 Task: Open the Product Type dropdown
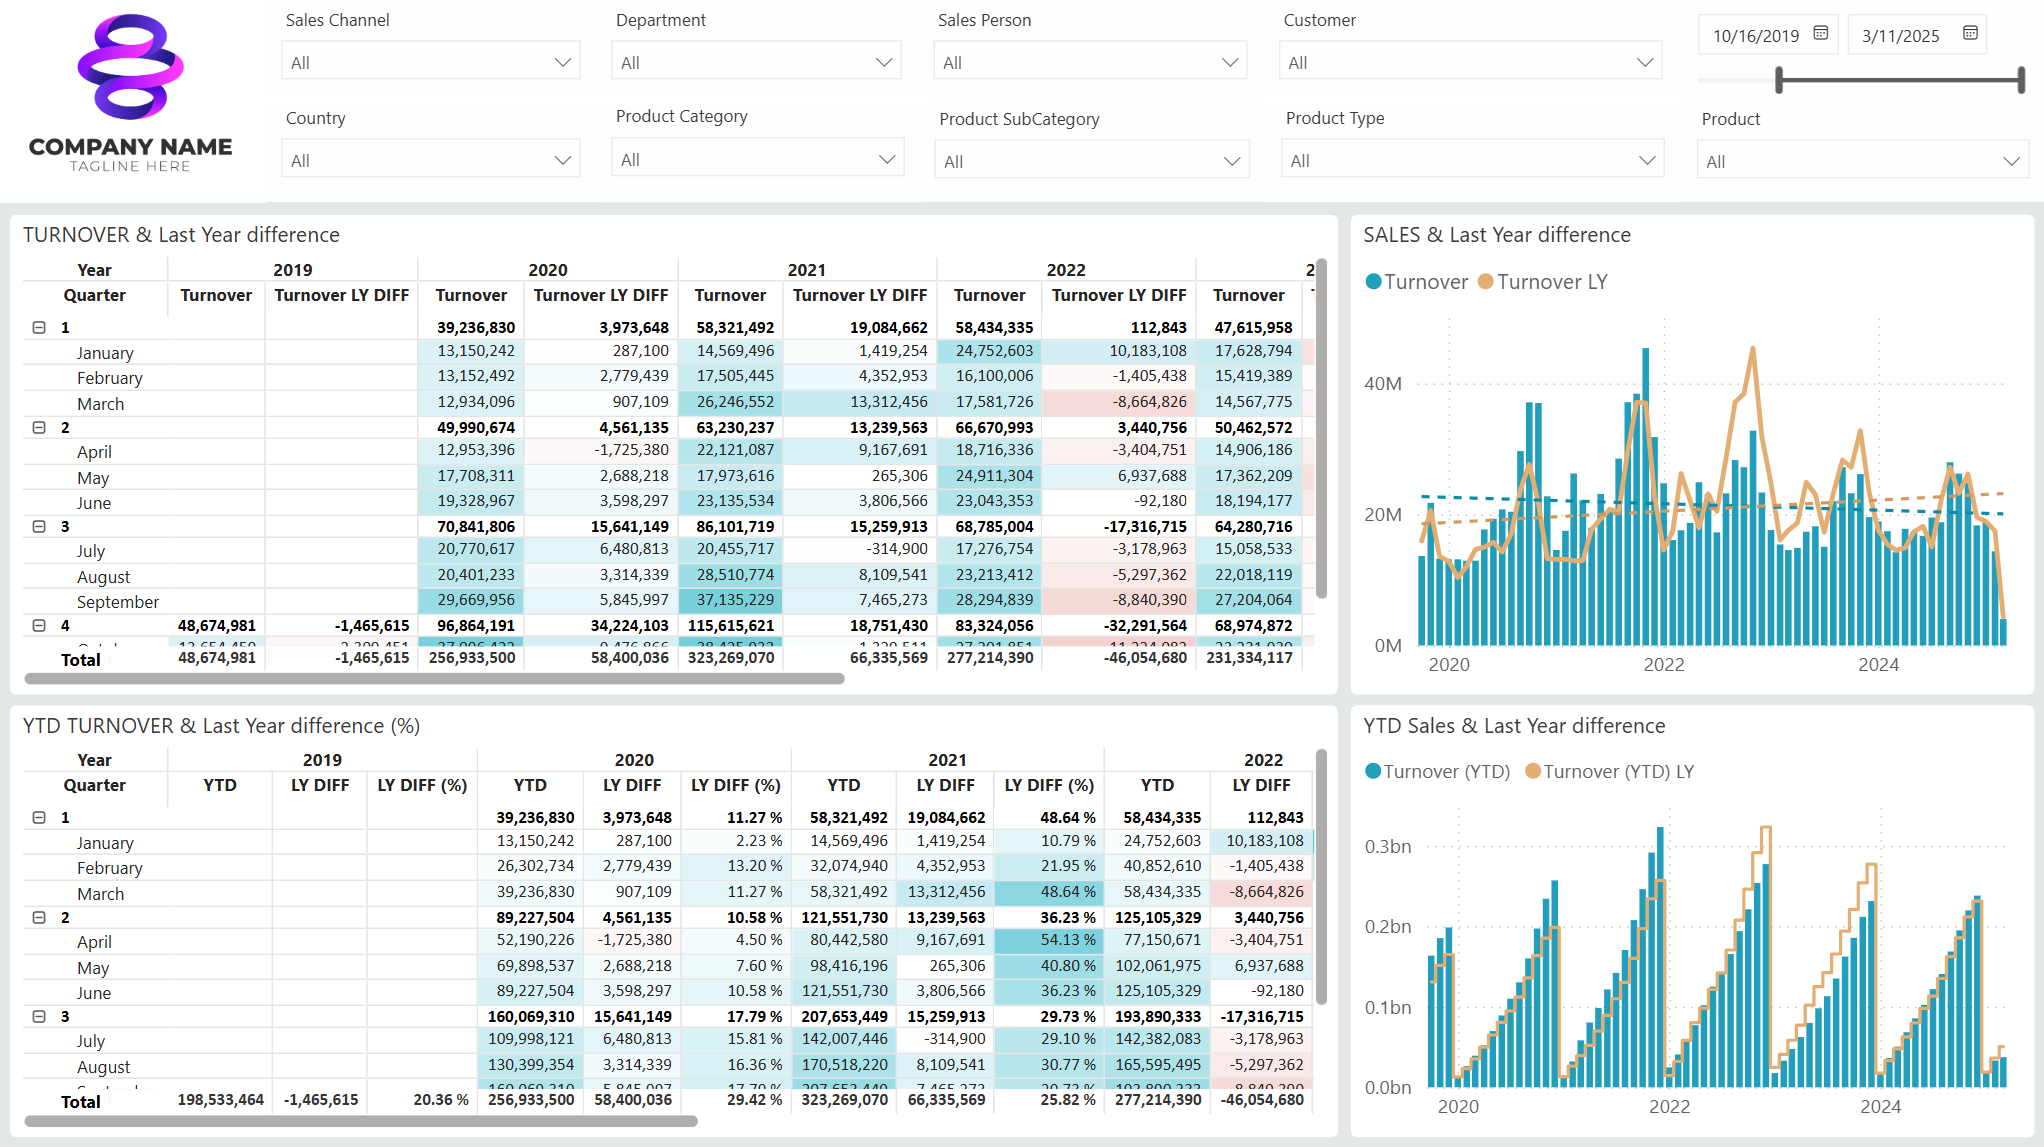pyautogui.click(x=1472, y=160)
